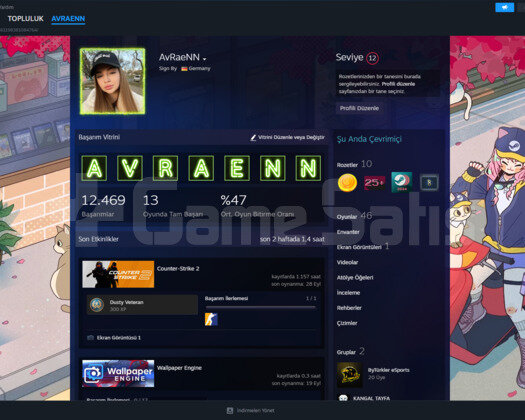Viewport: 525px width, 420px height.
Task: Open the Rozetler badges link
Action: [x=354, y=164]
